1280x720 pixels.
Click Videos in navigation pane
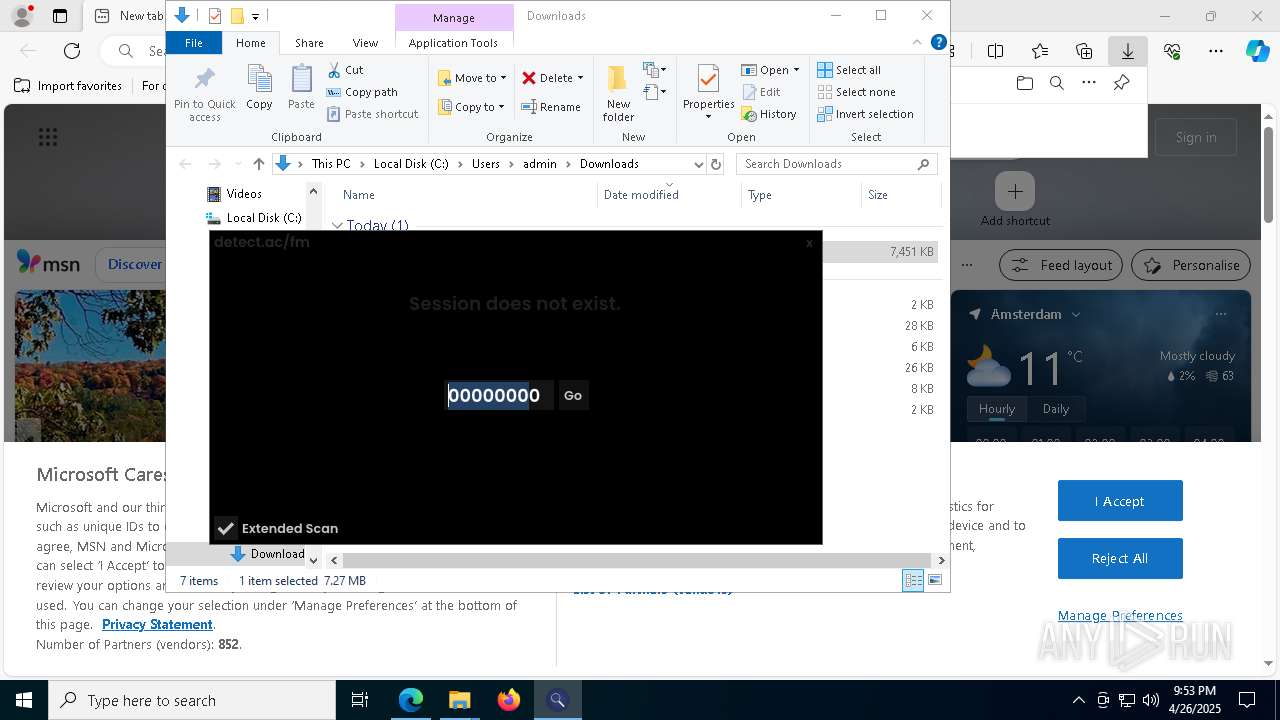(234, 194)
